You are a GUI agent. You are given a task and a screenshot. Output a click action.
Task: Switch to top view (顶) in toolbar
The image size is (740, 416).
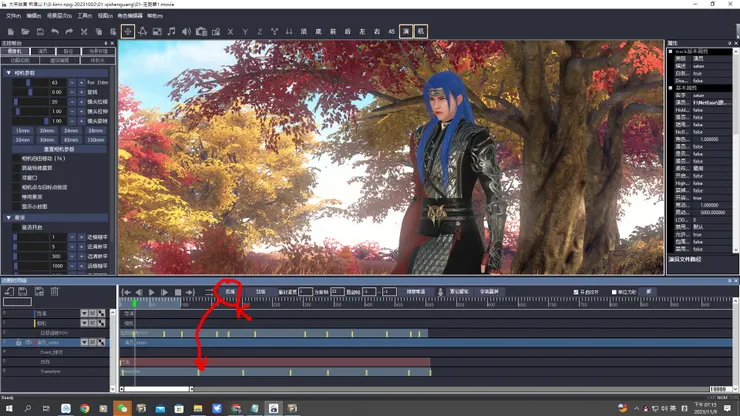303,32
